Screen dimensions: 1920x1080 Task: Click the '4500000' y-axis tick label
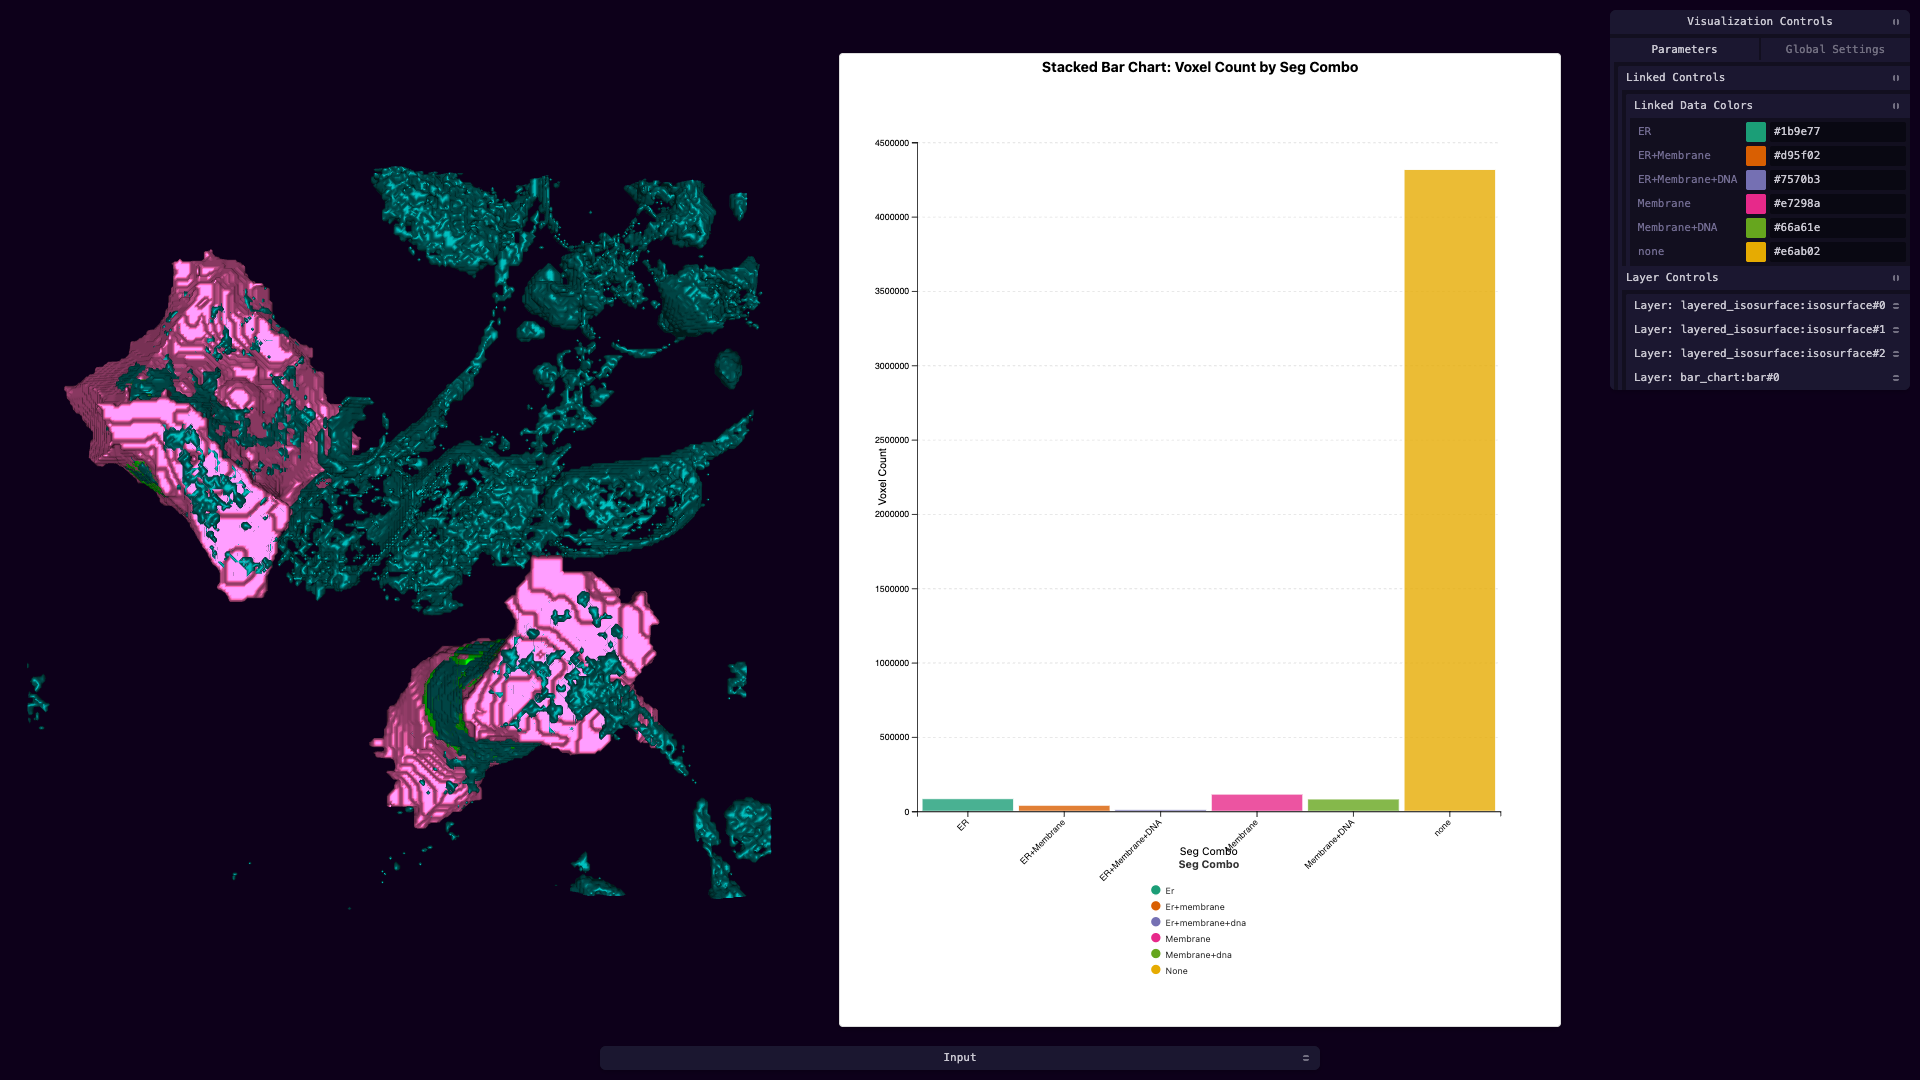pos(891,143)
